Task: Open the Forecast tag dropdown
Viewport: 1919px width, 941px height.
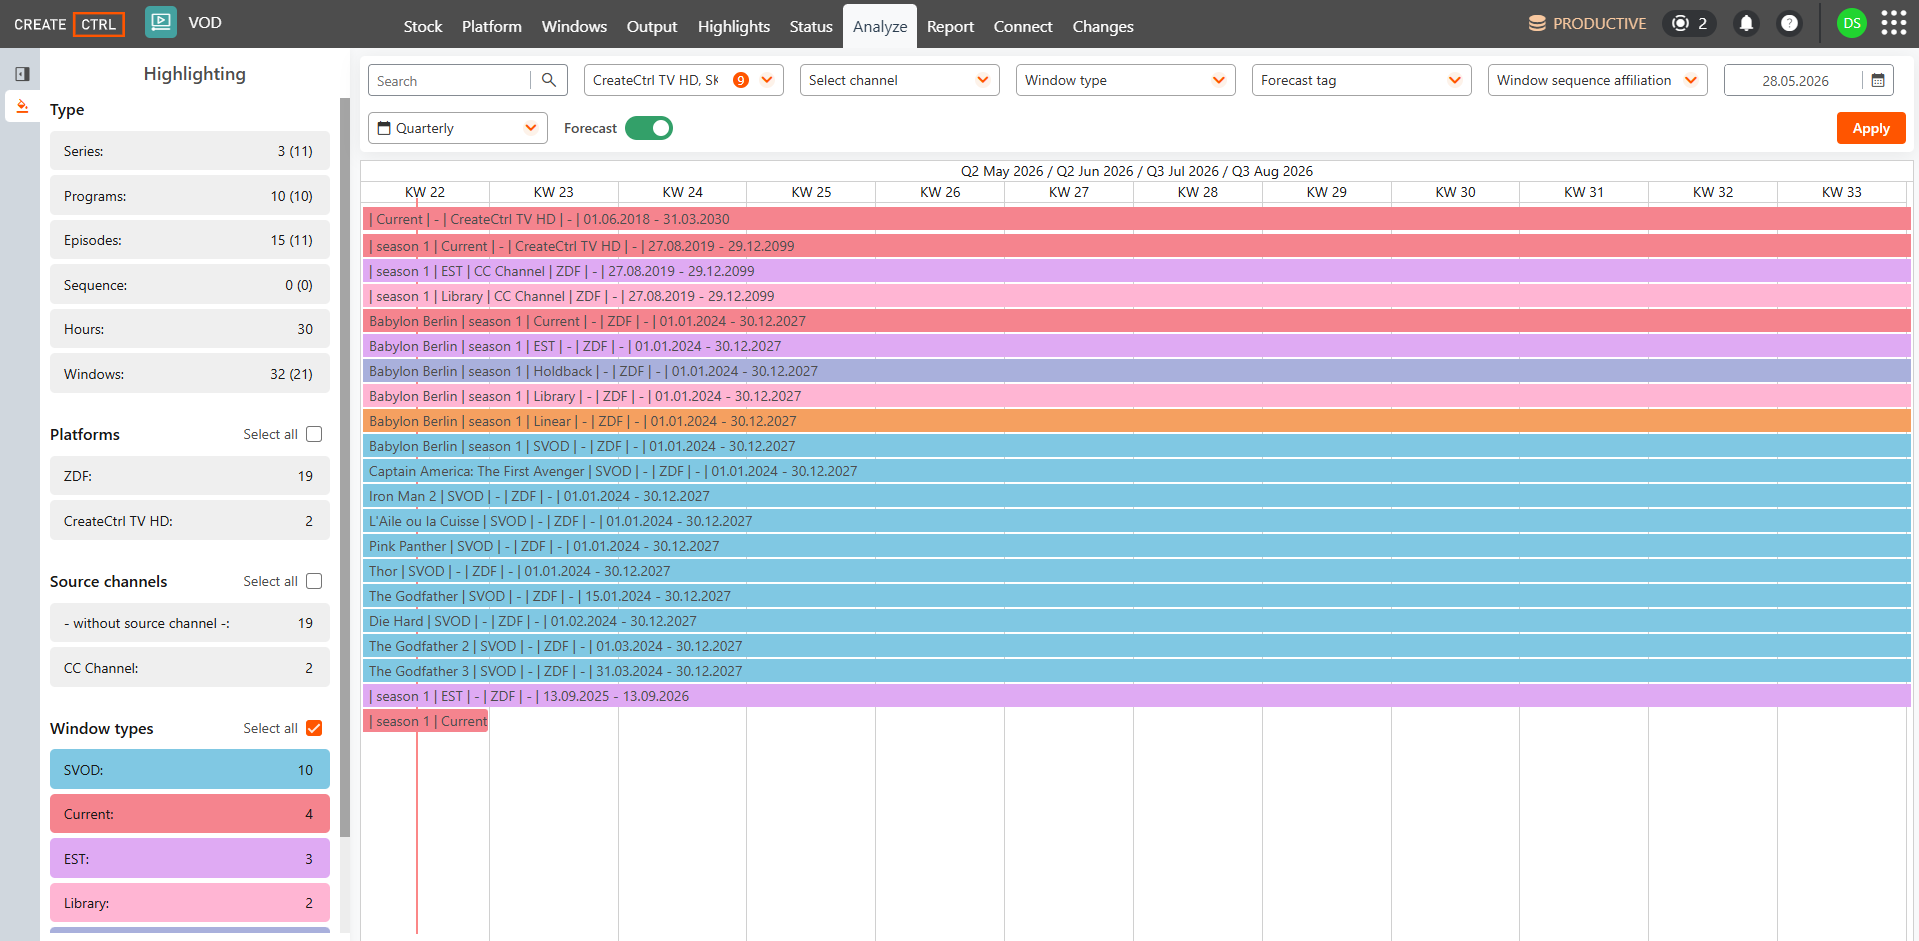Action: 1362,80
